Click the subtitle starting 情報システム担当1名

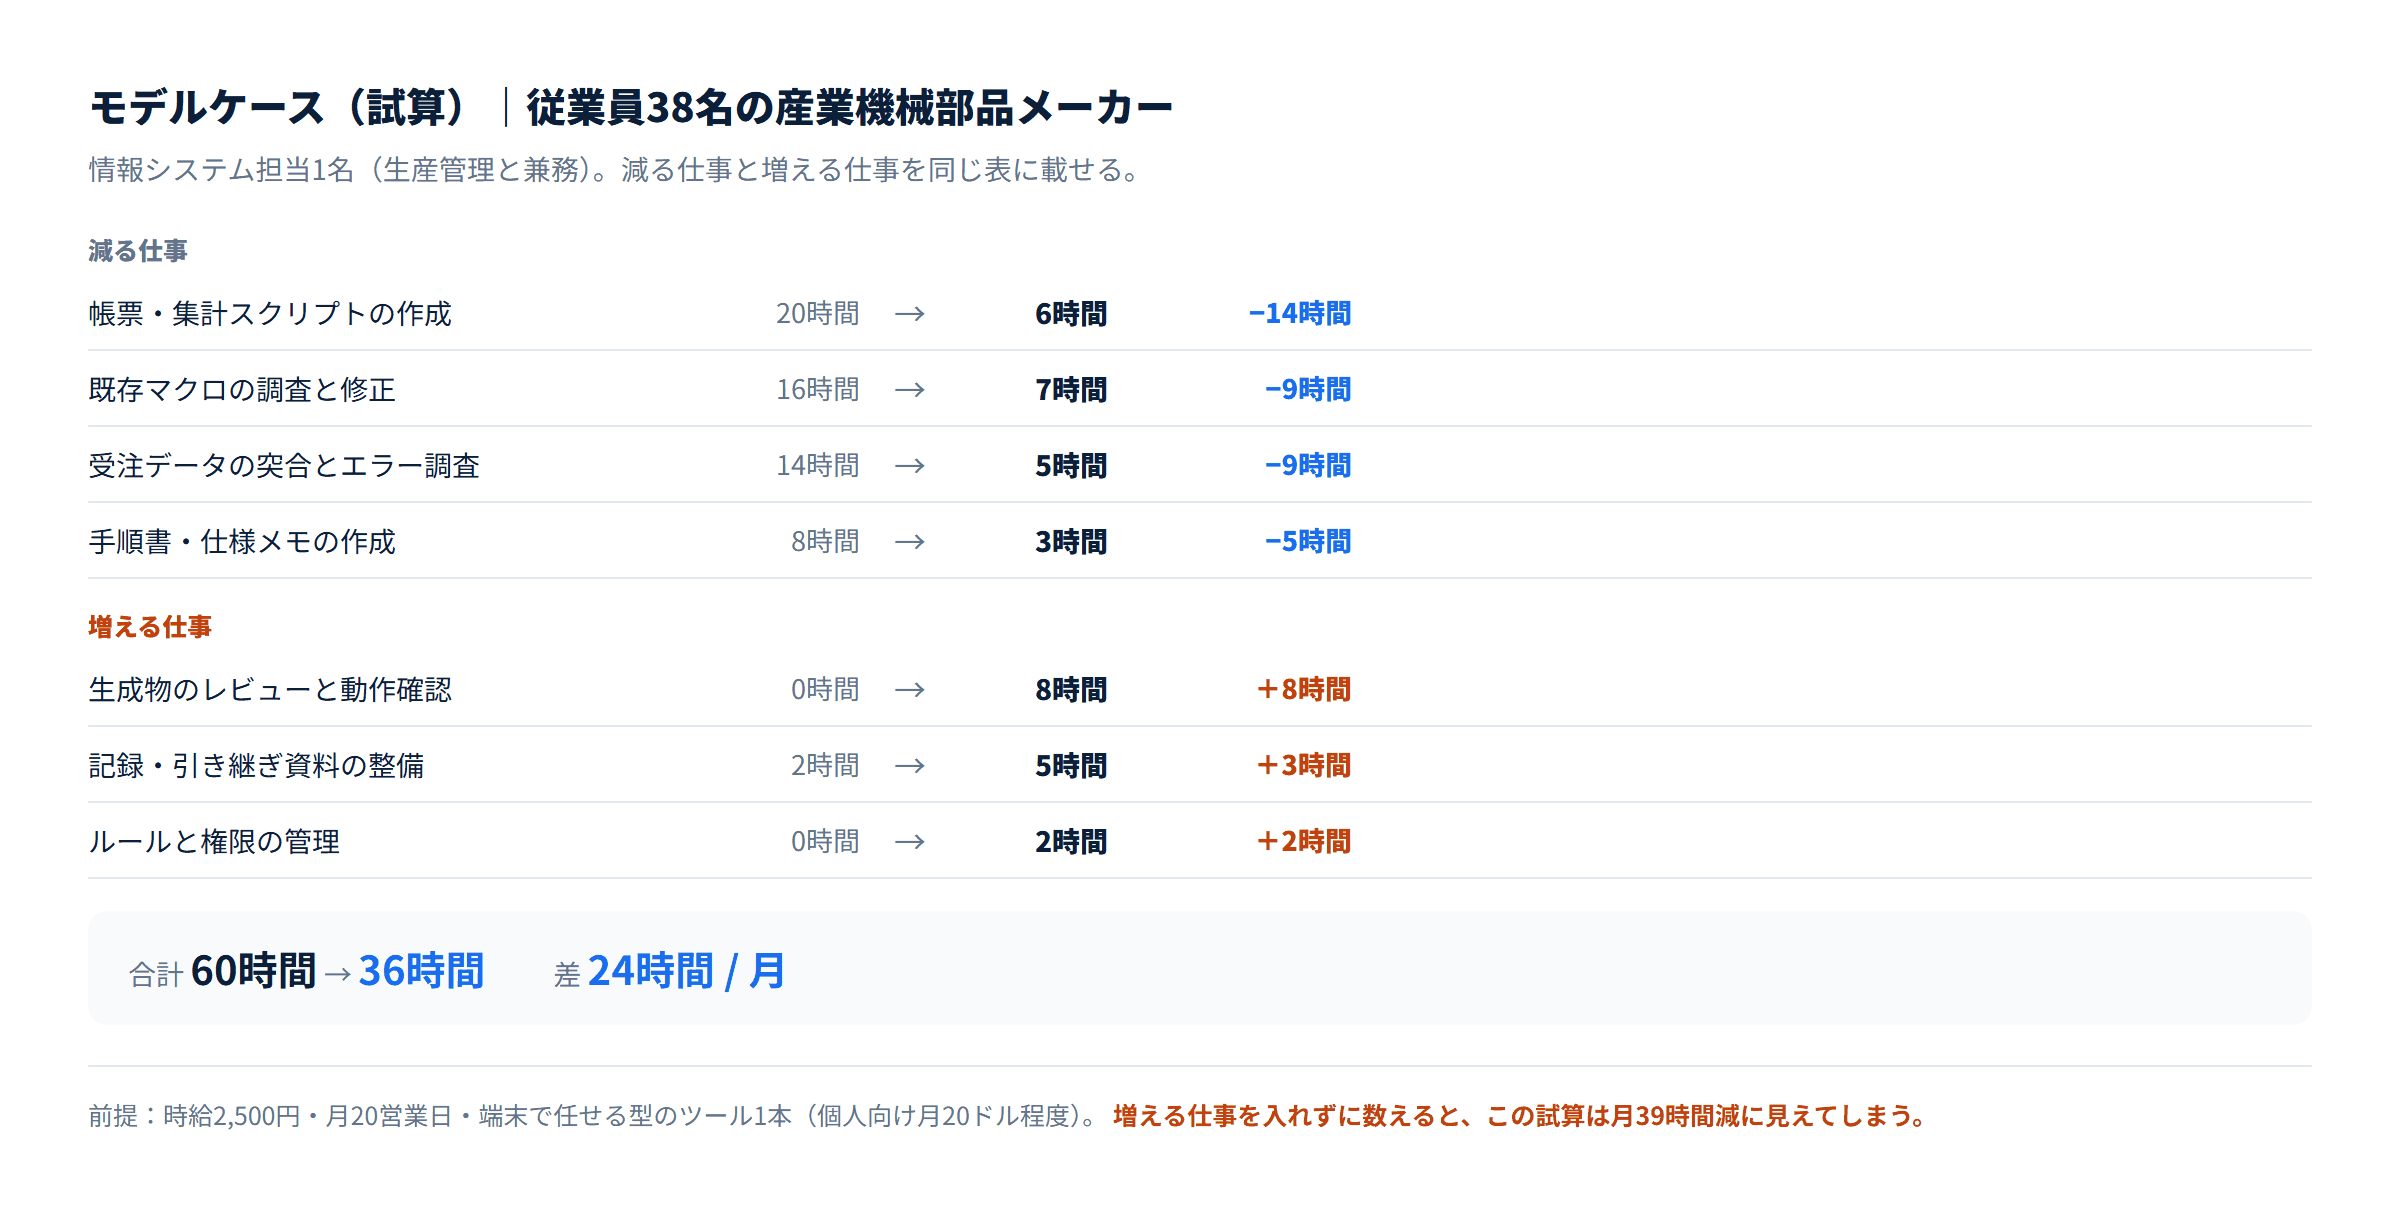pyautogui.click(x=615, y=170)
